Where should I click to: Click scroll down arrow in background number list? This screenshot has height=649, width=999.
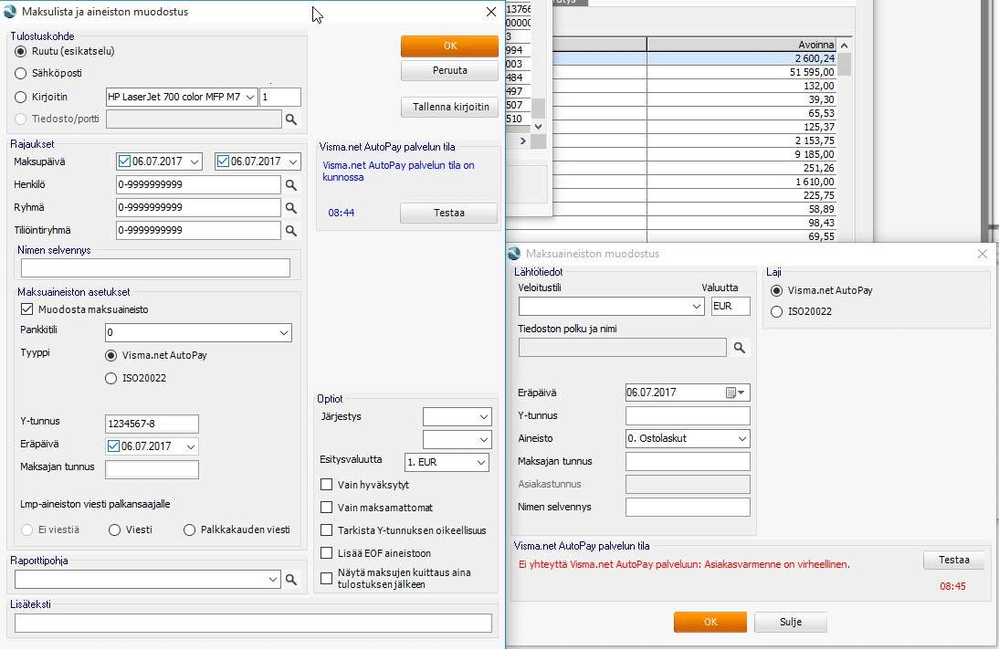point(538,126)
